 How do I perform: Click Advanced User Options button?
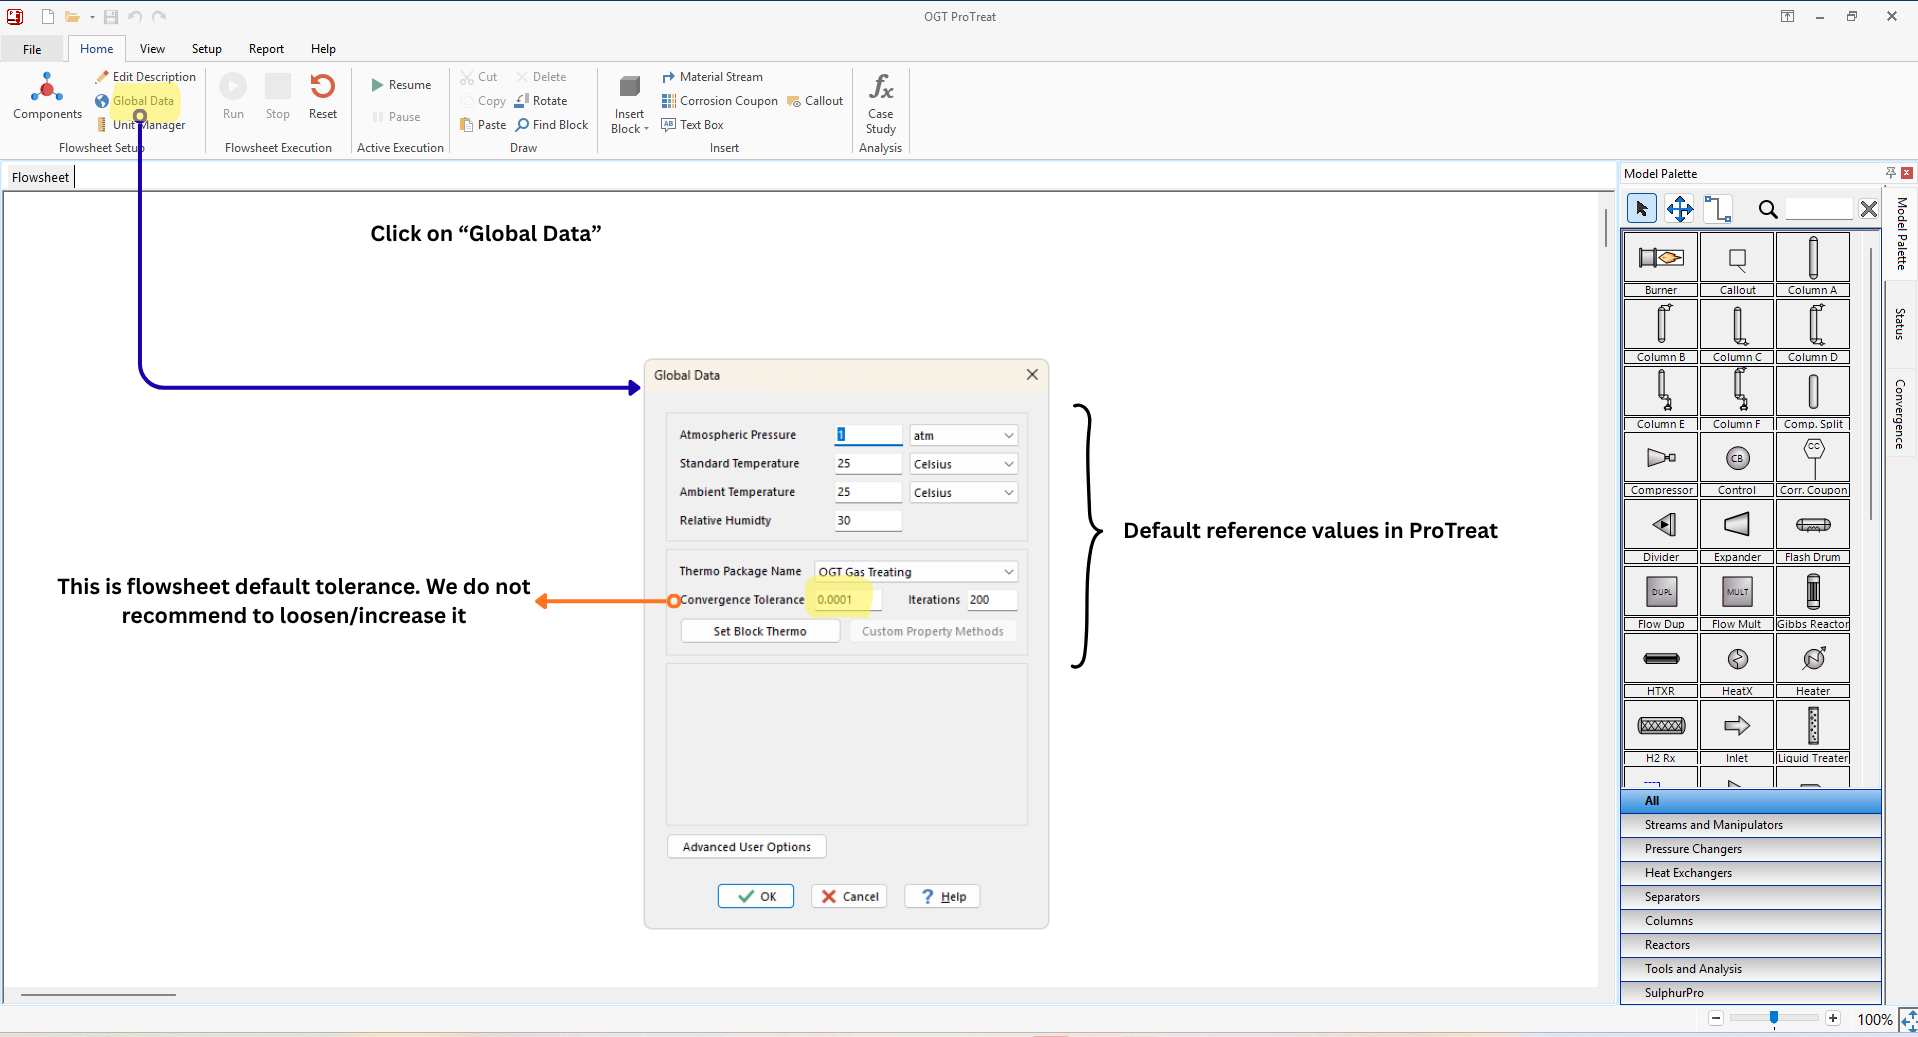coord(746,847)
